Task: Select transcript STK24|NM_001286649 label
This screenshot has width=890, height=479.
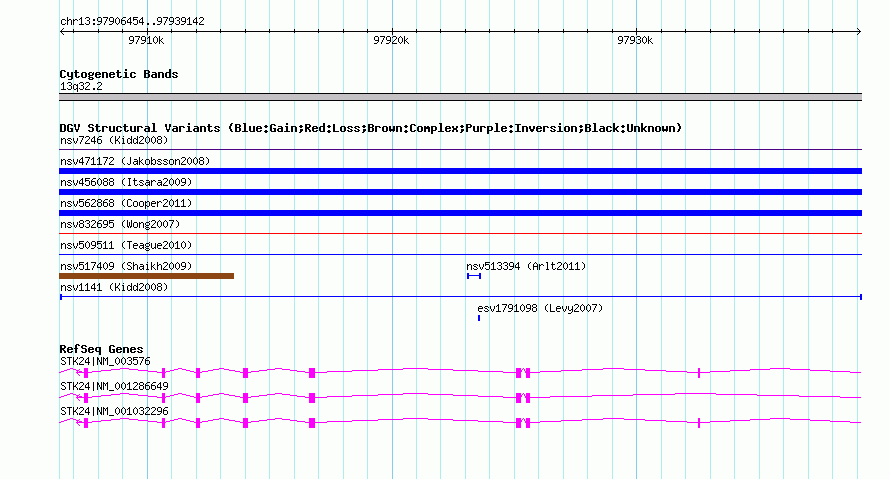Action: pyautogui.click(x=114, y=386)
